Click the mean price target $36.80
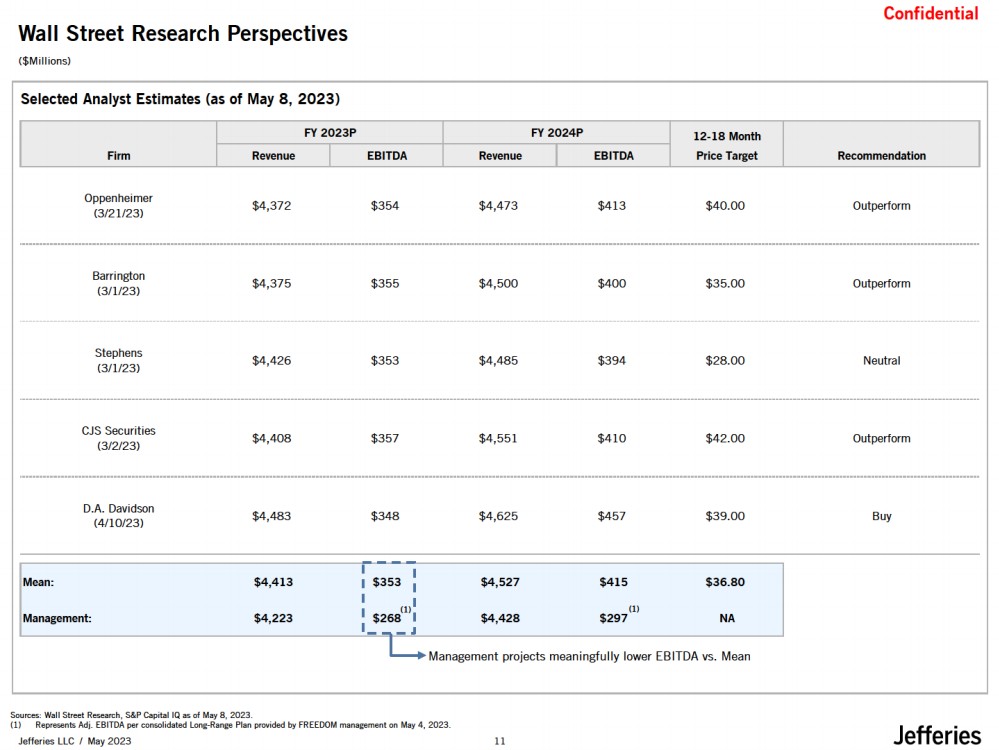This screenshot has width=999, height=750. click(725, 582)
